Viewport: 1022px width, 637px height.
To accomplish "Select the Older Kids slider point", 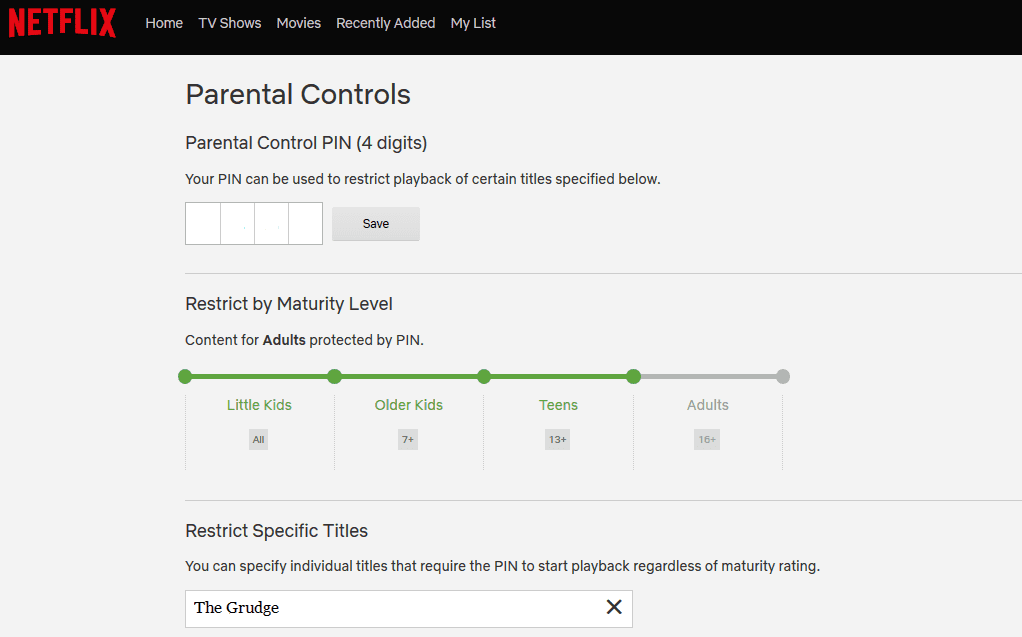I will pos(334,377).
